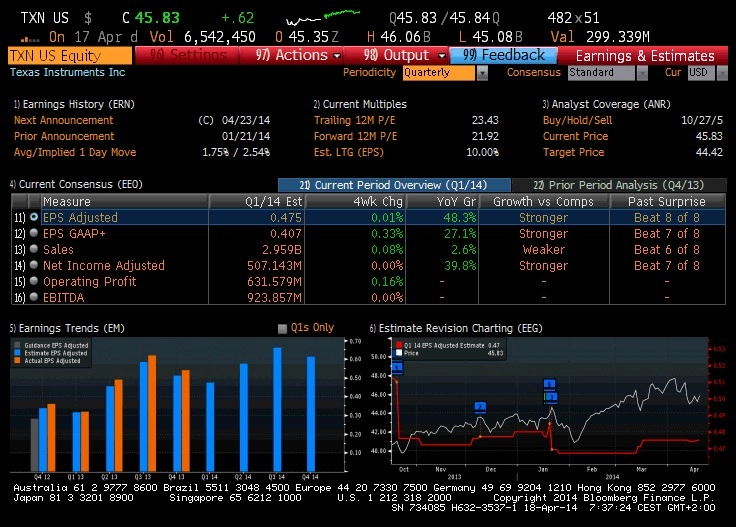
Task: Click the Weaker growth cell for Sales
Action: click(x=544, y=250)
